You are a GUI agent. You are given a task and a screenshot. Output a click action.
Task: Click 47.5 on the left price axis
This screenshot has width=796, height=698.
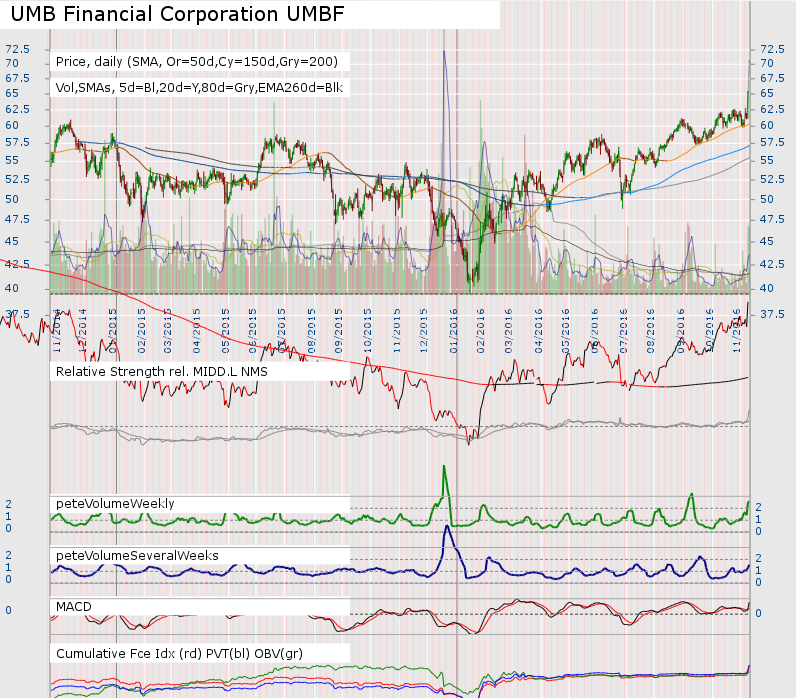17,219
